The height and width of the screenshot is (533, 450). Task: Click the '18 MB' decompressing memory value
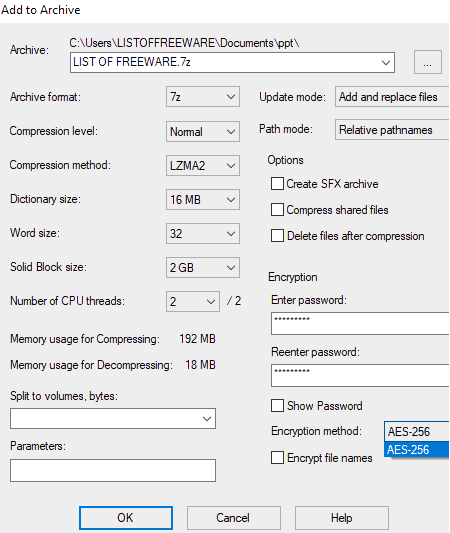[x=200, y=365]
